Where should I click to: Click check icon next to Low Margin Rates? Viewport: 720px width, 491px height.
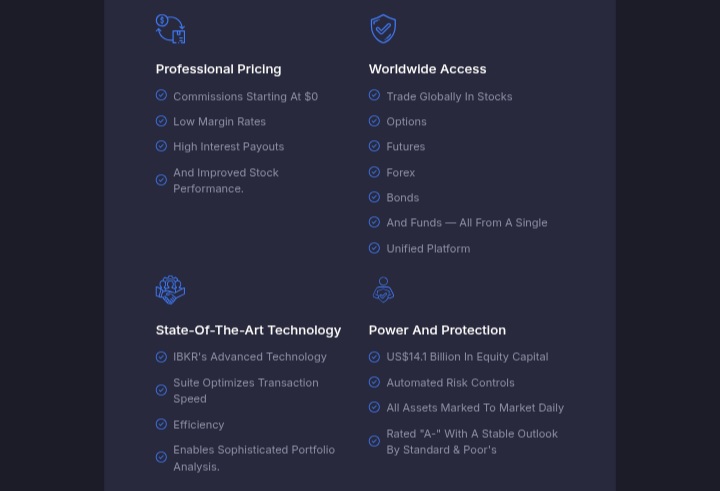pos(161,121)
